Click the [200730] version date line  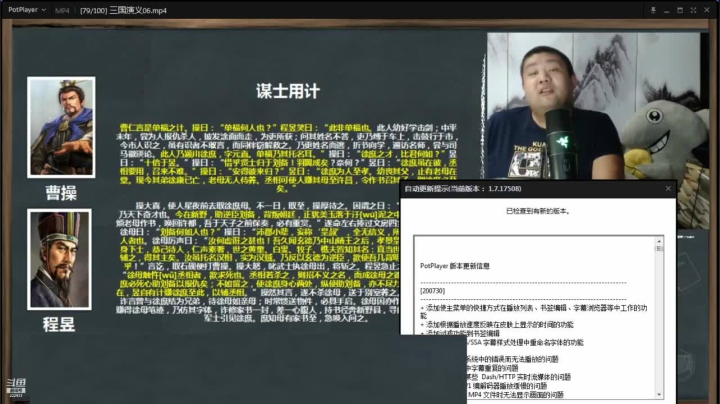click(x=432, y=291)
